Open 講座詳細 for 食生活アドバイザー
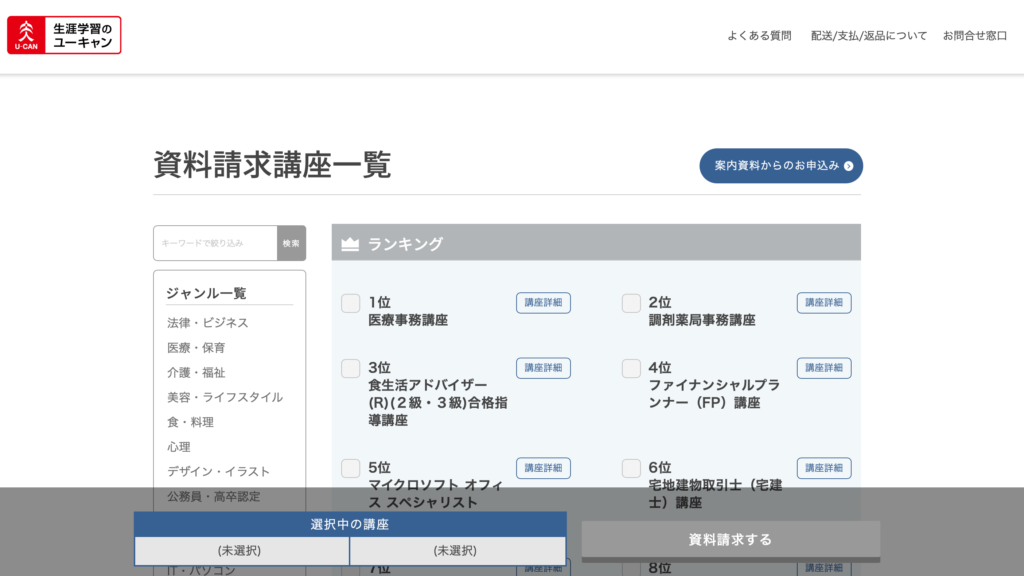This screenshot has height=576, width=1024. click(x=543, y=368)
